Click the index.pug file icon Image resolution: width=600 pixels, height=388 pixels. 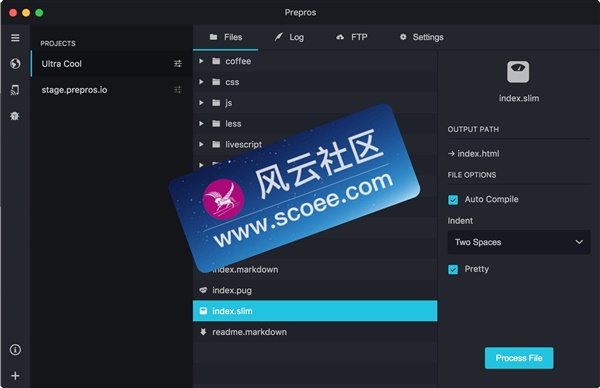pyautogui.click(x=203, y=290)
